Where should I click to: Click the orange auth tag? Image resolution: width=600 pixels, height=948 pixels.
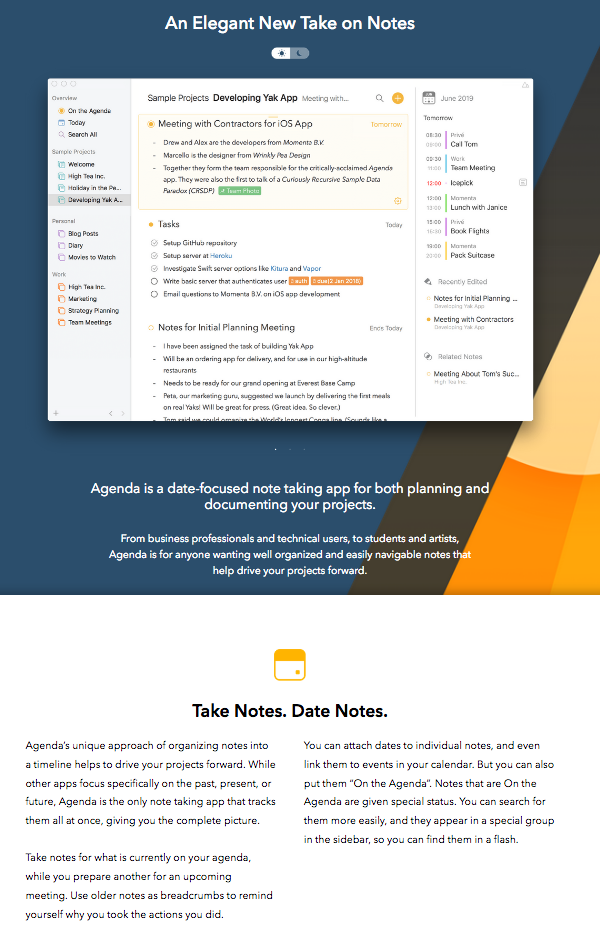(299, 281)
